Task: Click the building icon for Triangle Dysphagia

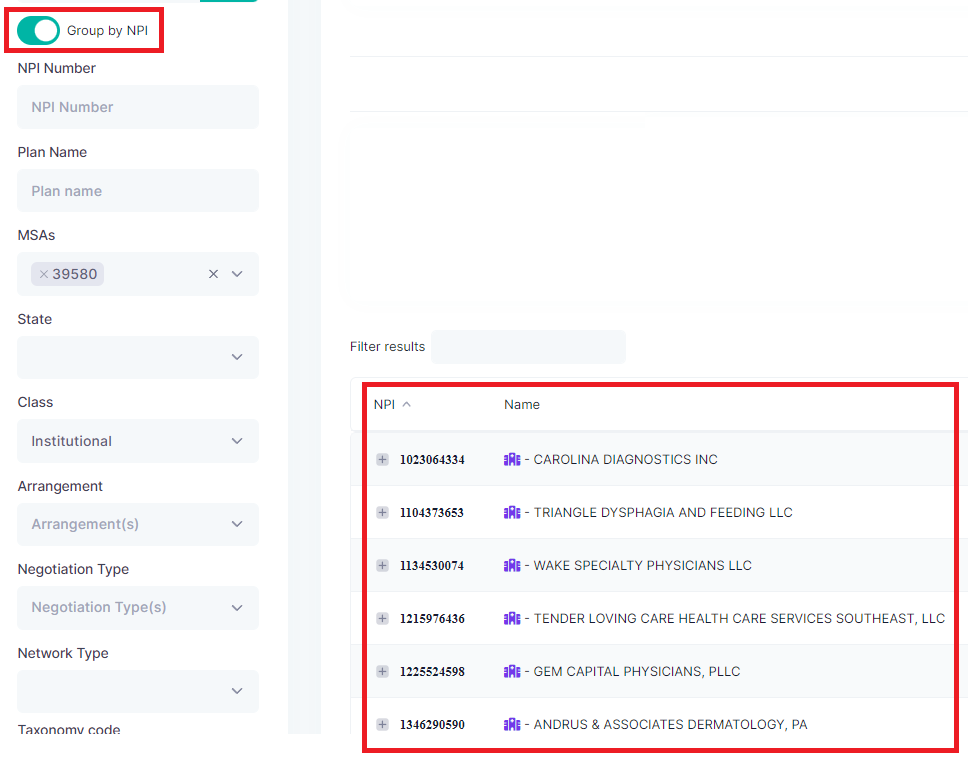Action: 512,512
